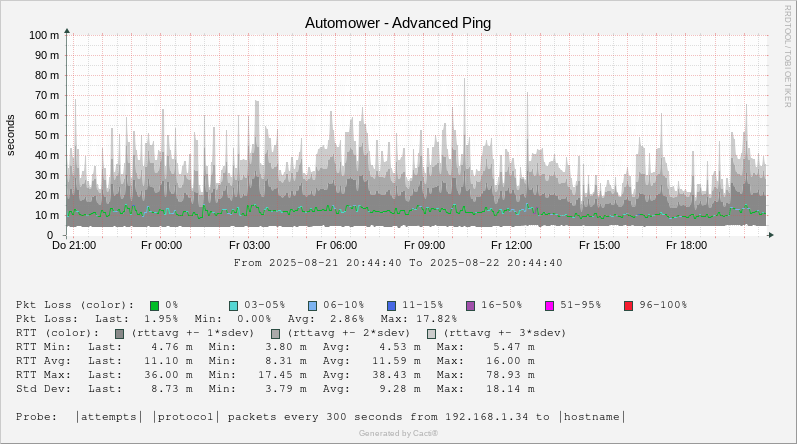Screen dimensions: 797x444
Task: Click the 'Fr 06:00' x-axis label
Action: click(336, 245)
